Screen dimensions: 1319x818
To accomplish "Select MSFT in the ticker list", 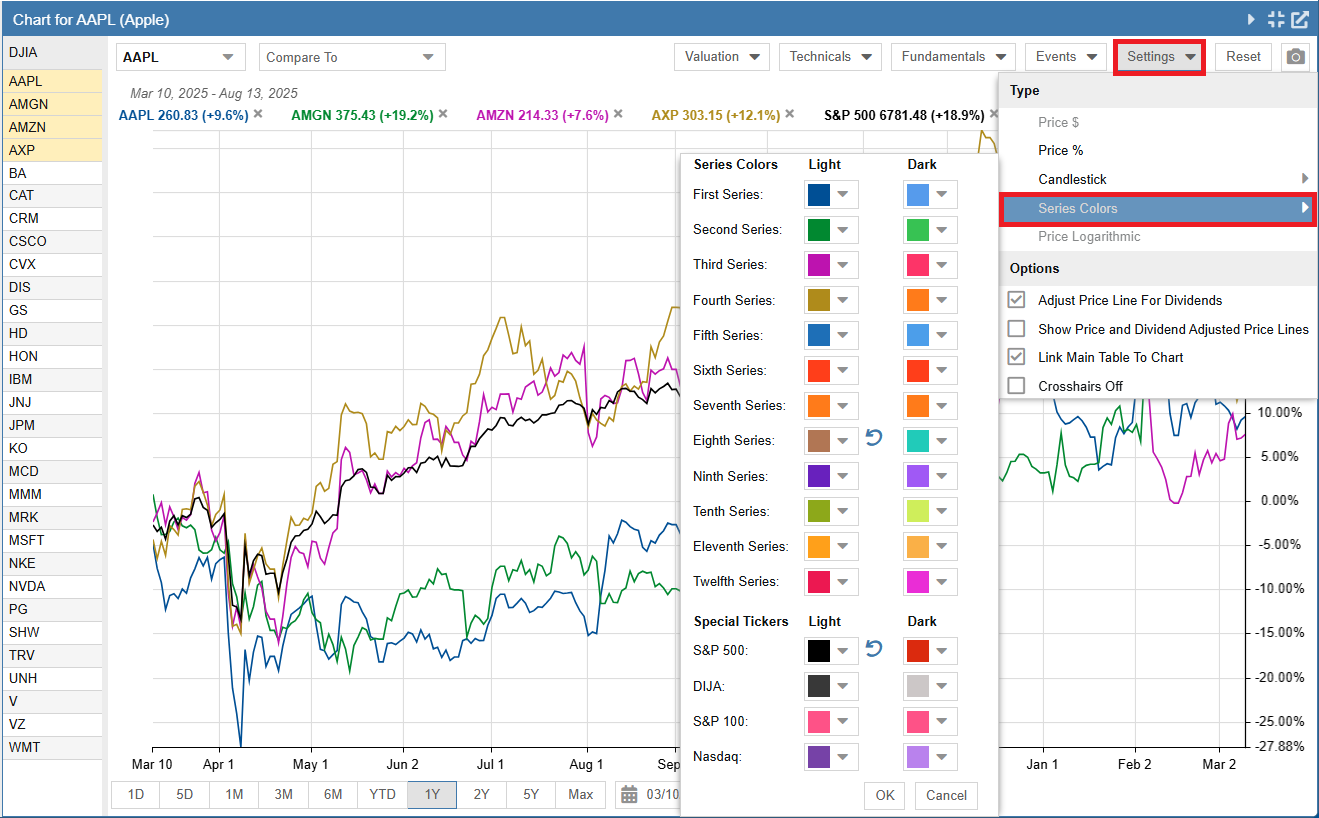I will pos(53,540).
